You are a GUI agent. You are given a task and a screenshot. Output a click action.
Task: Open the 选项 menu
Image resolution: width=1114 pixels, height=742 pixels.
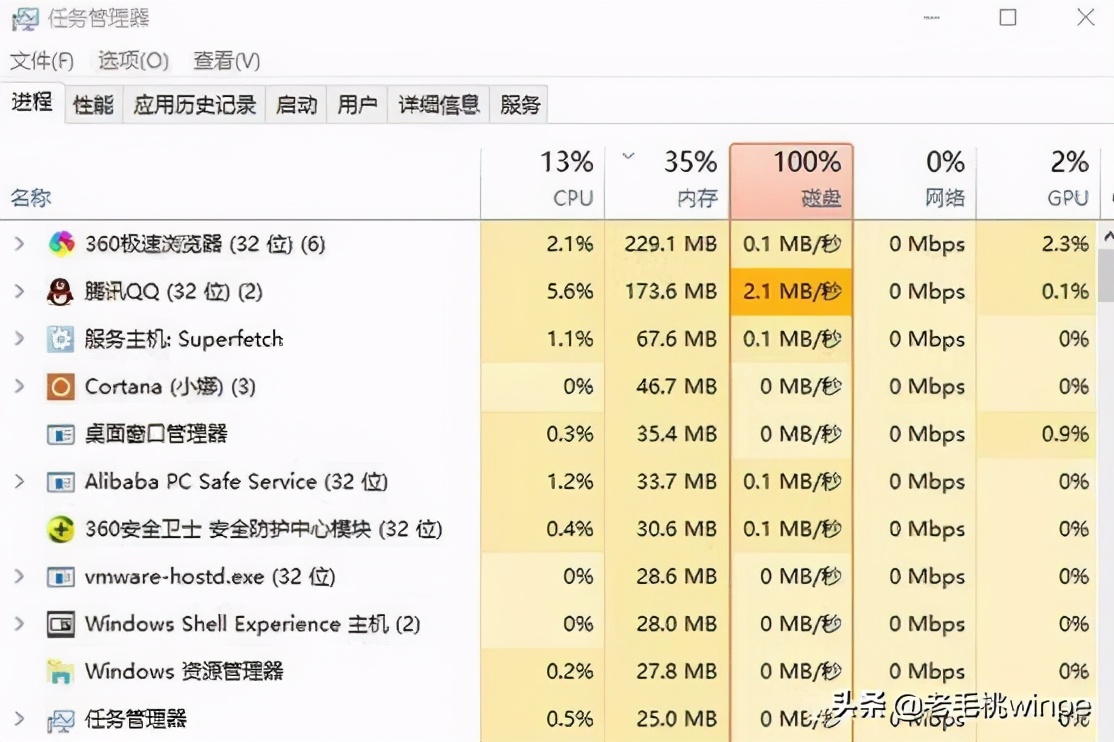pos(131,61)
